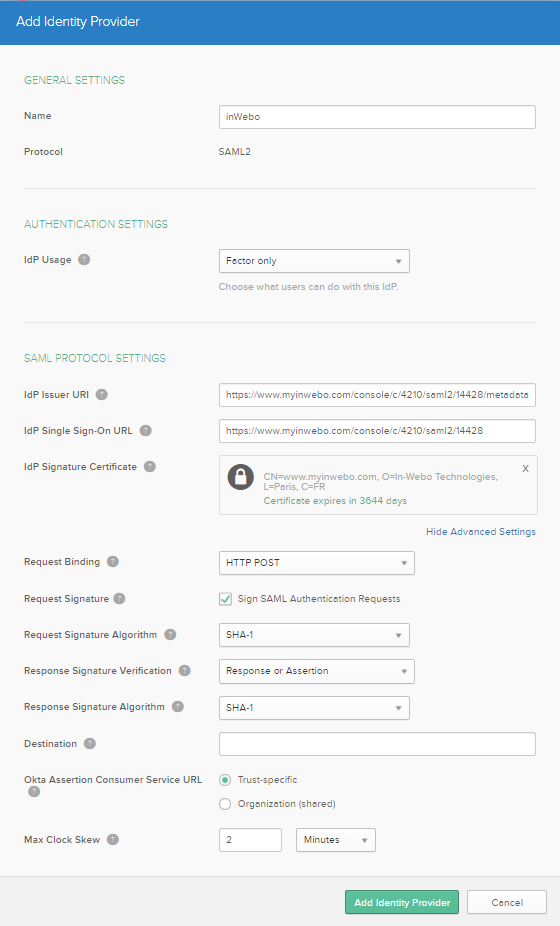Show help for Request Binding
This screenshot has height=926, width=560.
(x=113, y=562)
